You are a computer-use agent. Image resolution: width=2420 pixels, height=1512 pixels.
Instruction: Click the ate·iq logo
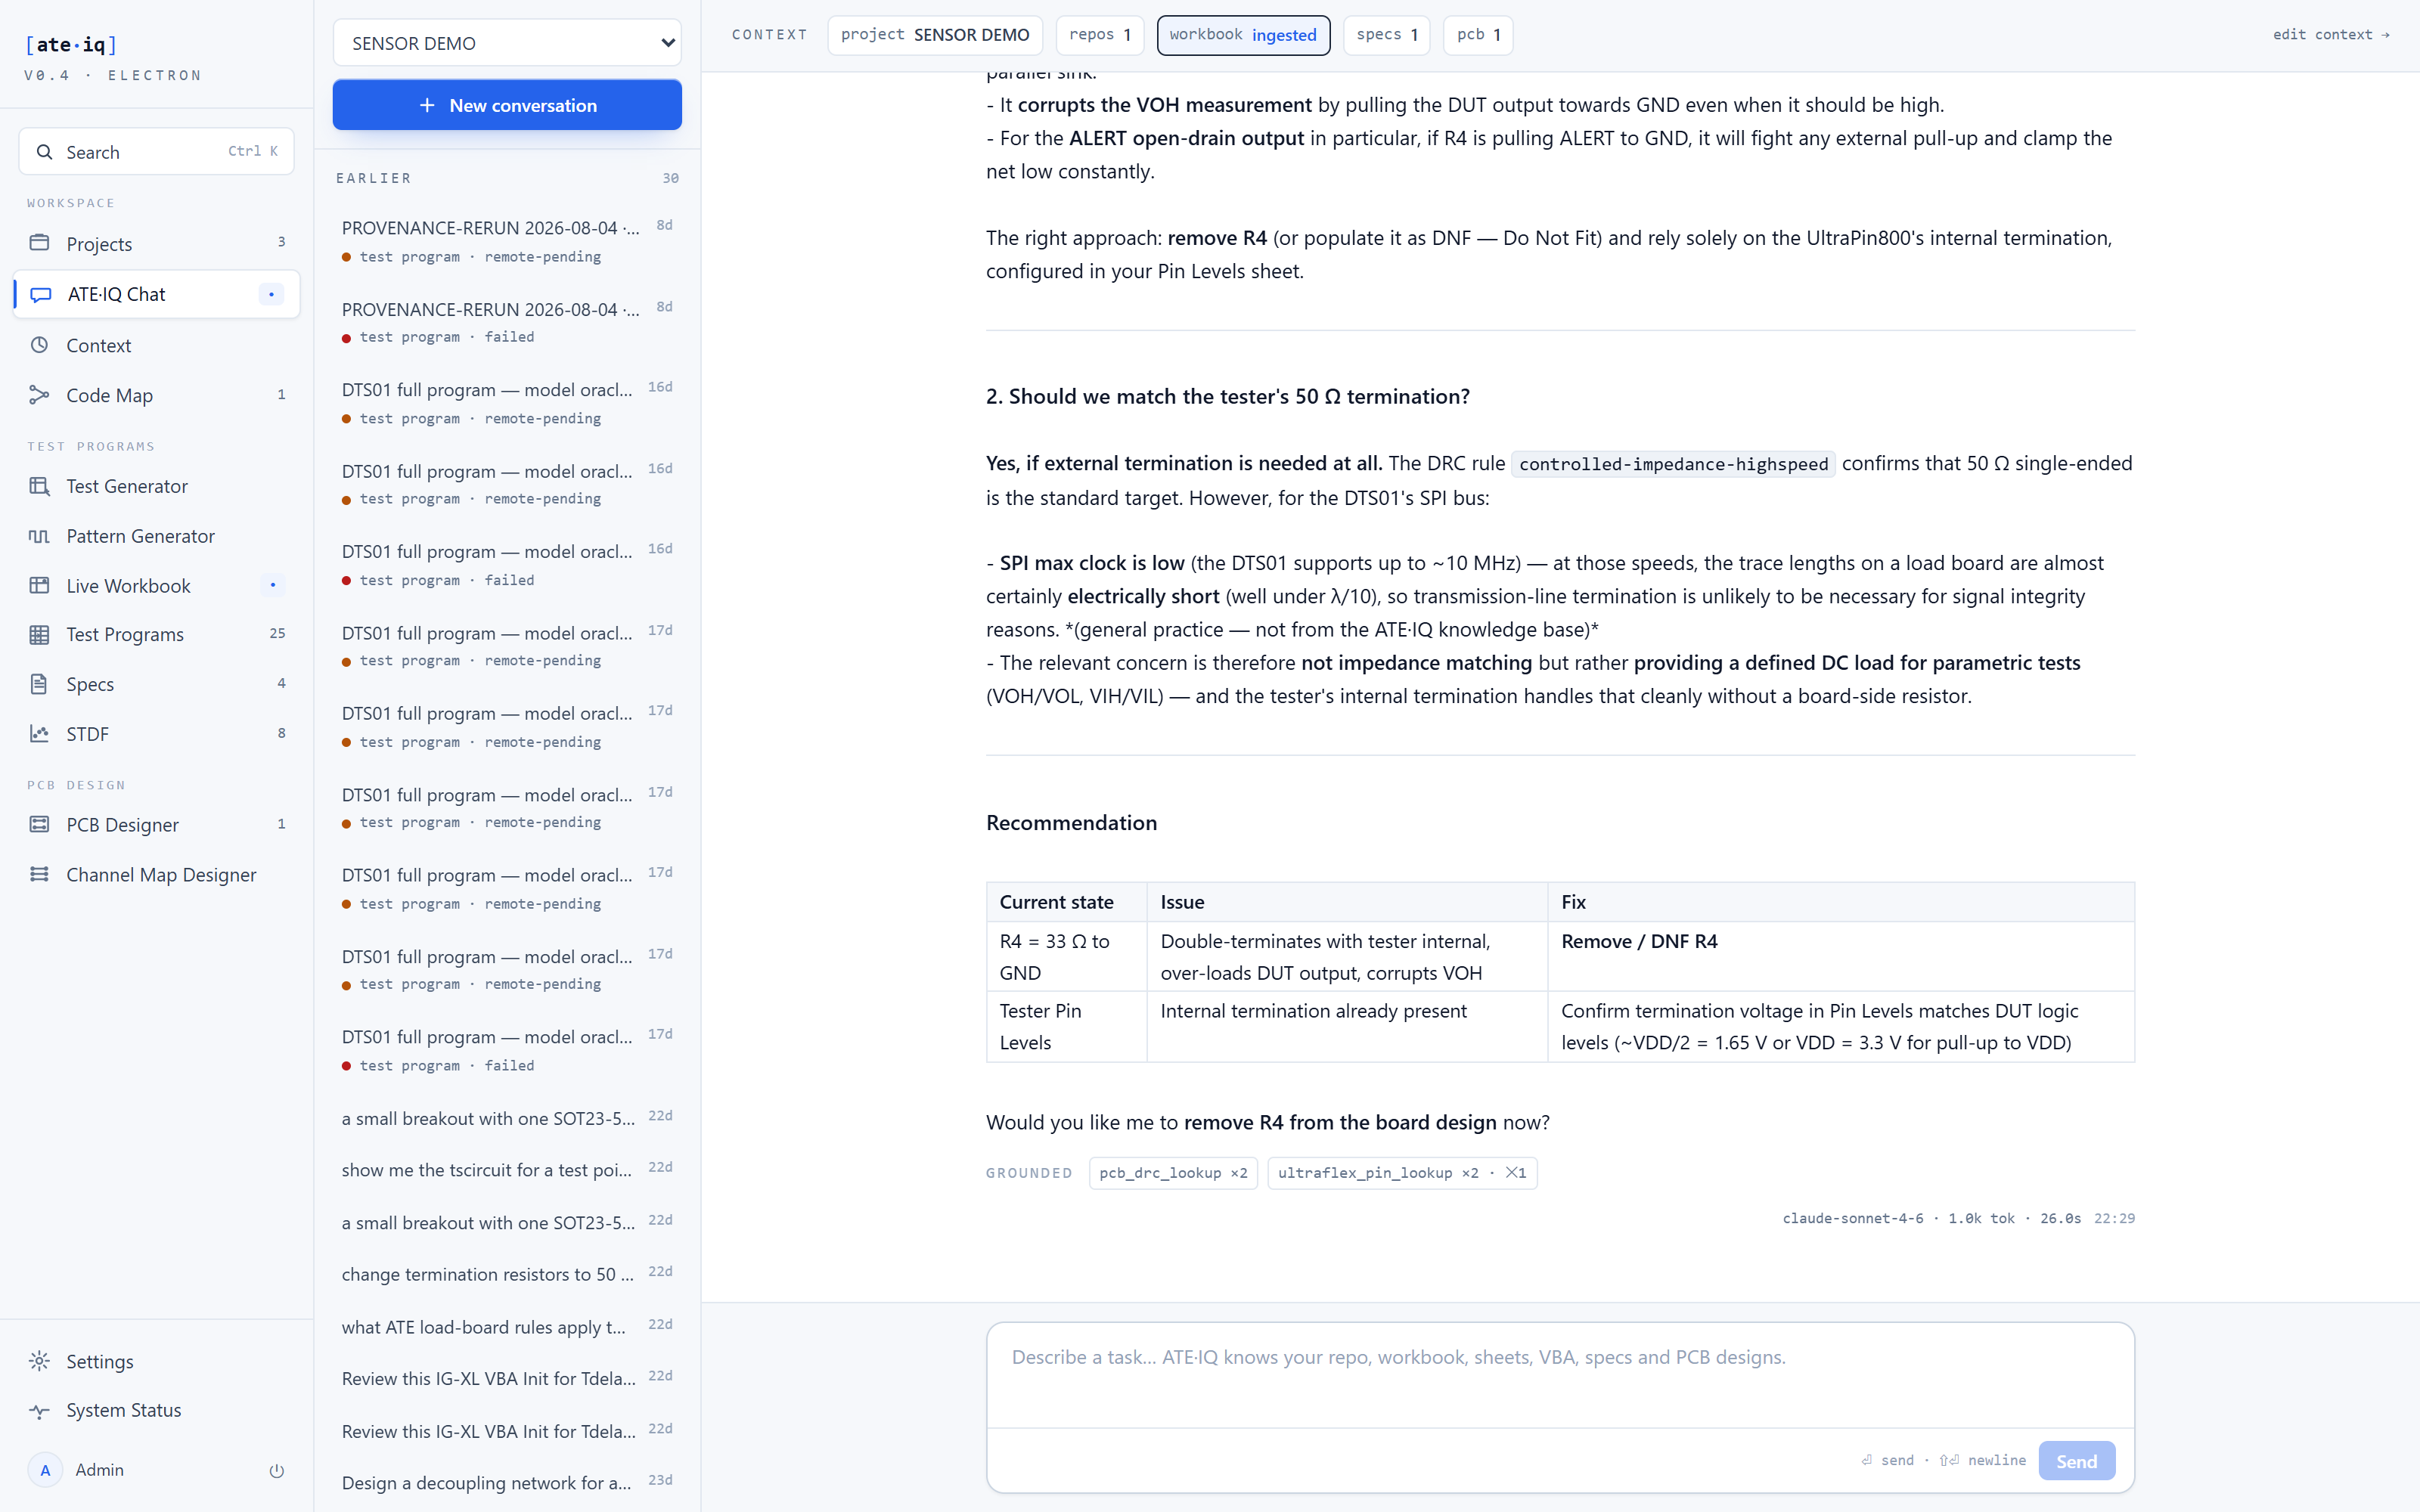[x=71, y=44]
